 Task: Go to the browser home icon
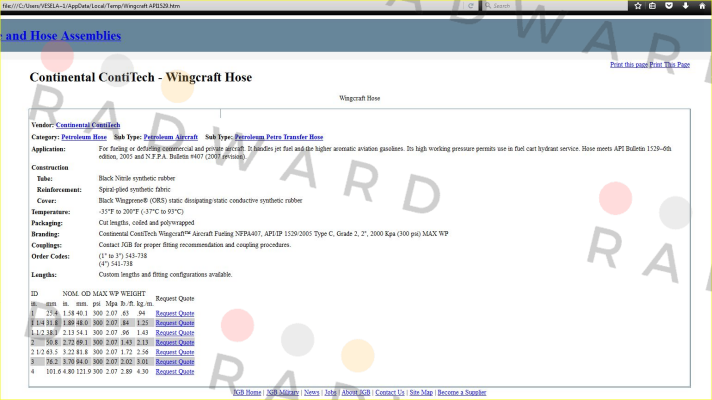point(702,5)
